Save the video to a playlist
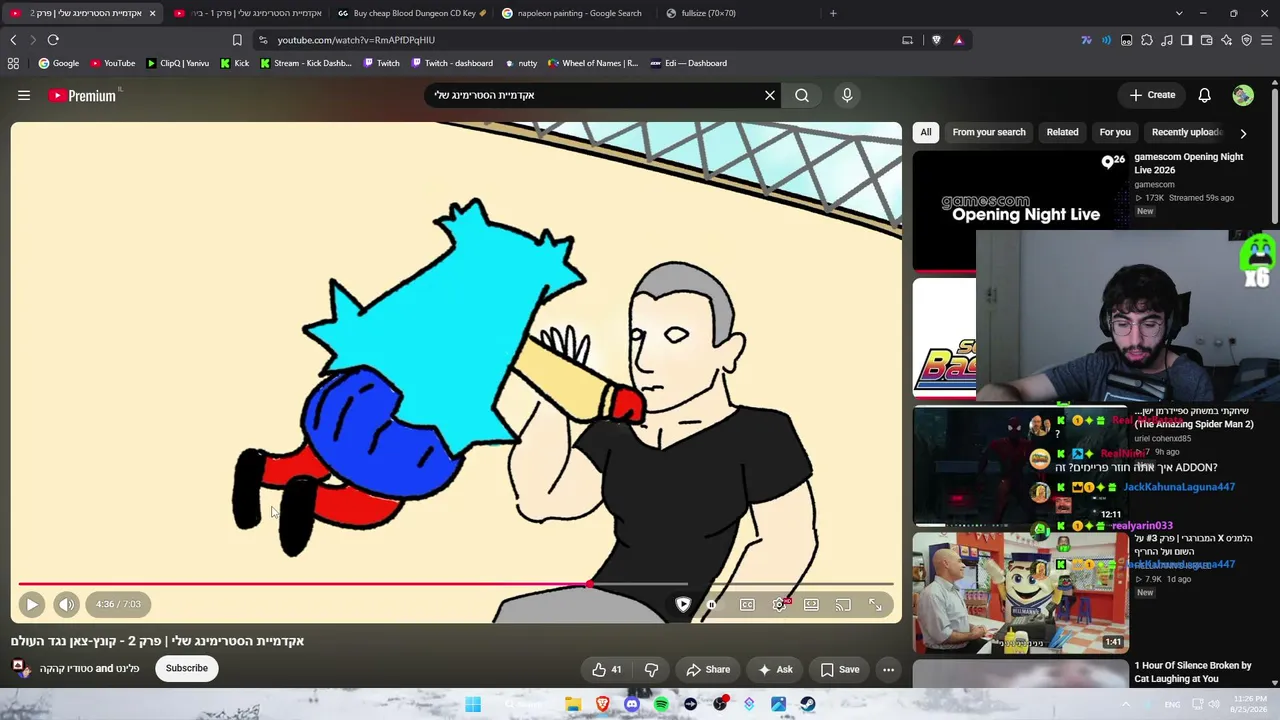 840,669
